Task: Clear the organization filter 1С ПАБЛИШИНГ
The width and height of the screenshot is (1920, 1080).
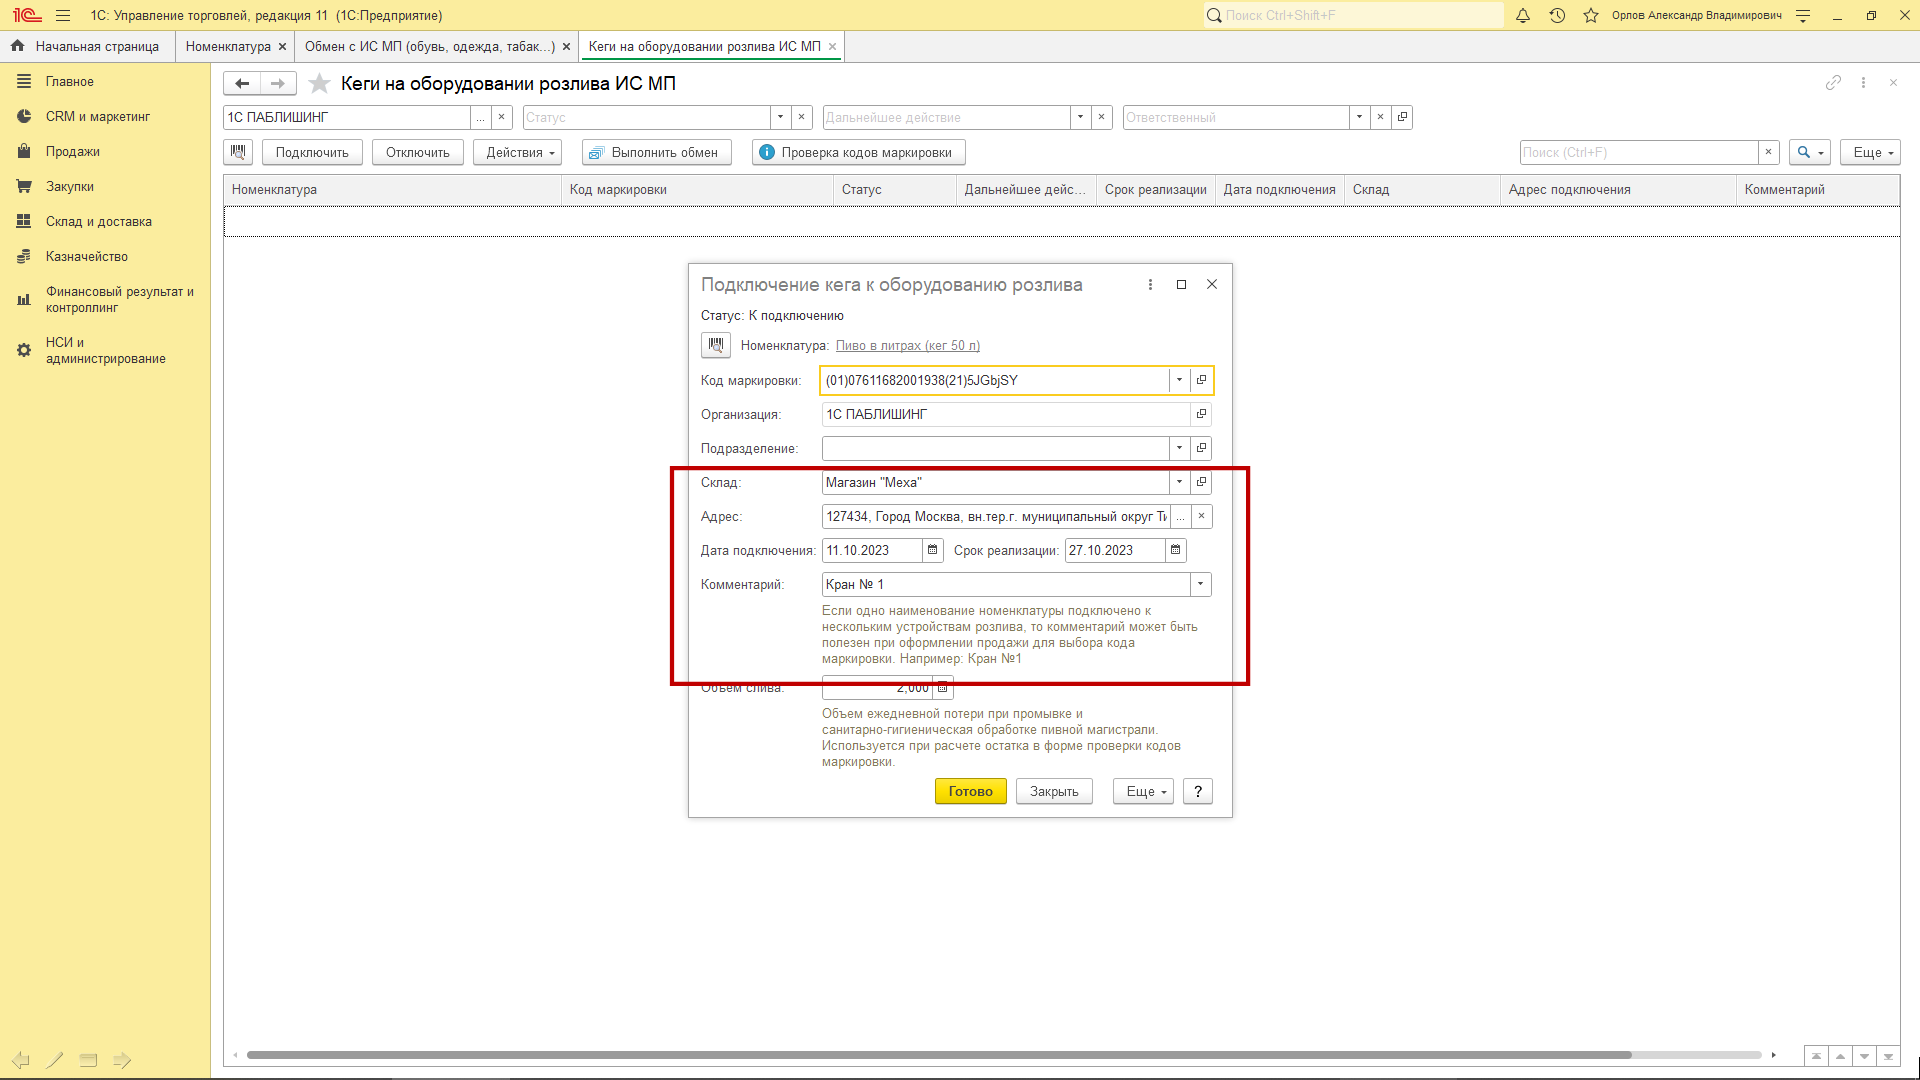Action: click(x=501, y=117)
